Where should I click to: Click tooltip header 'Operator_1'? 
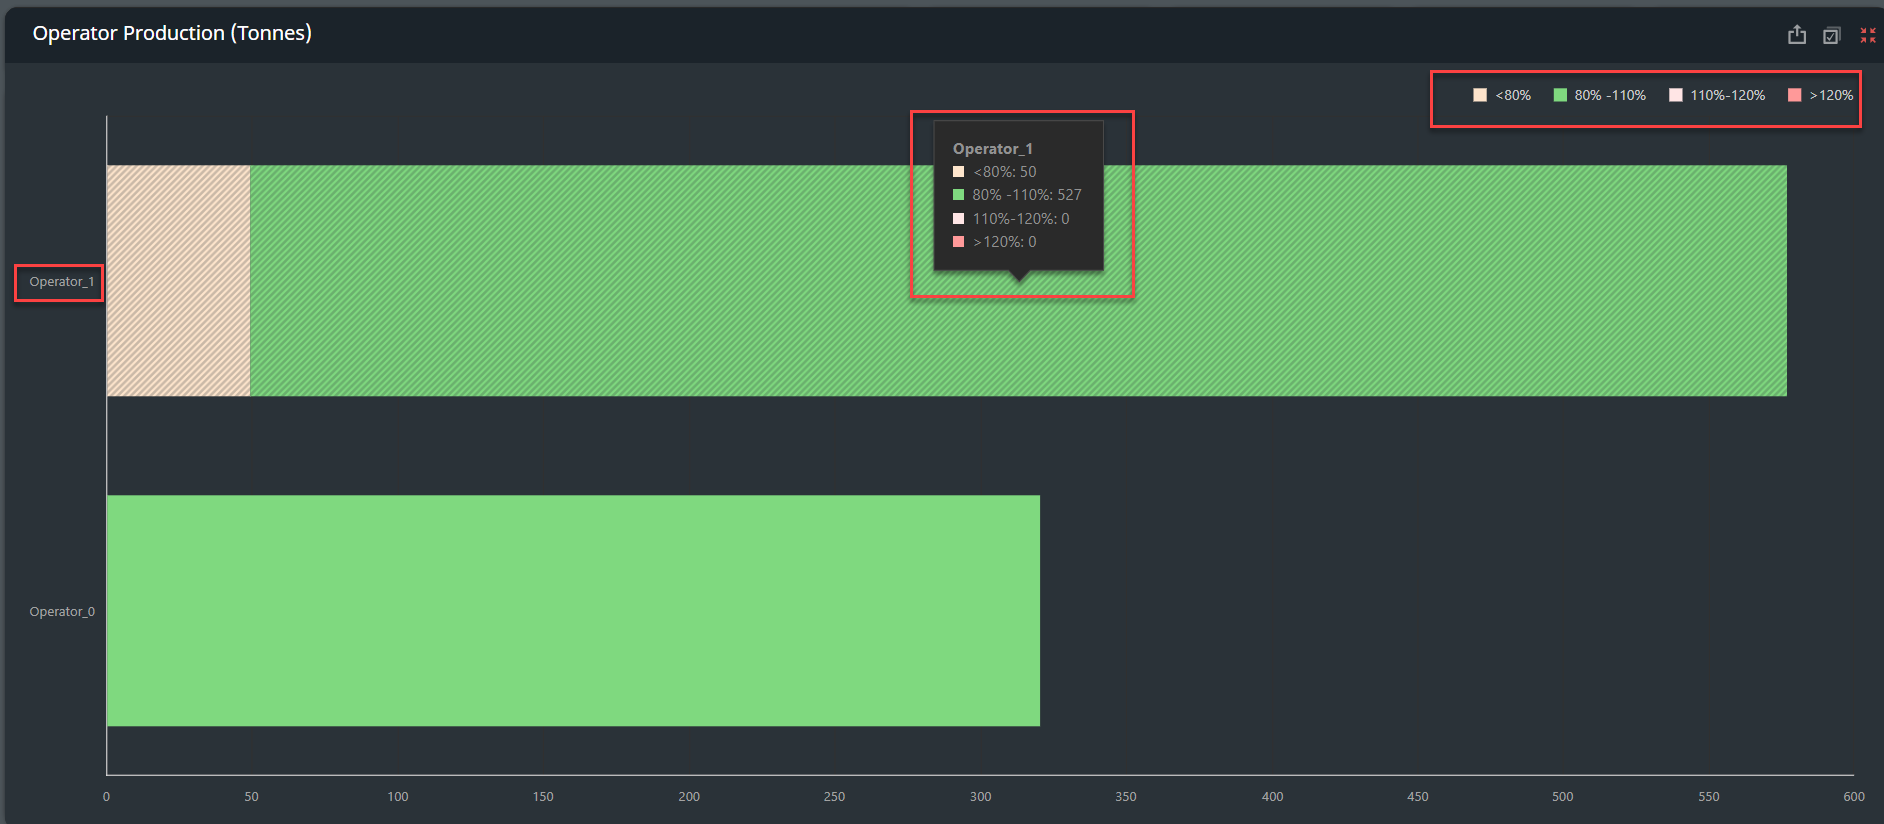[x=992, y=148]
